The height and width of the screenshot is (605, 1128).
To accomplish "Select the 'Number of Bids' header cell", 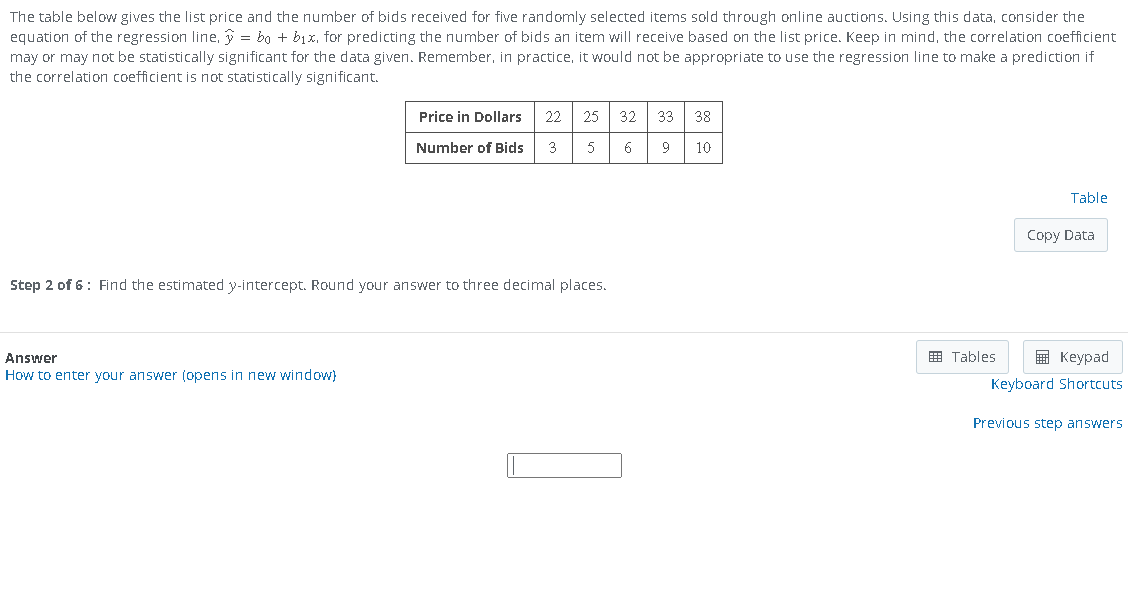I will [x=469, y=148].
